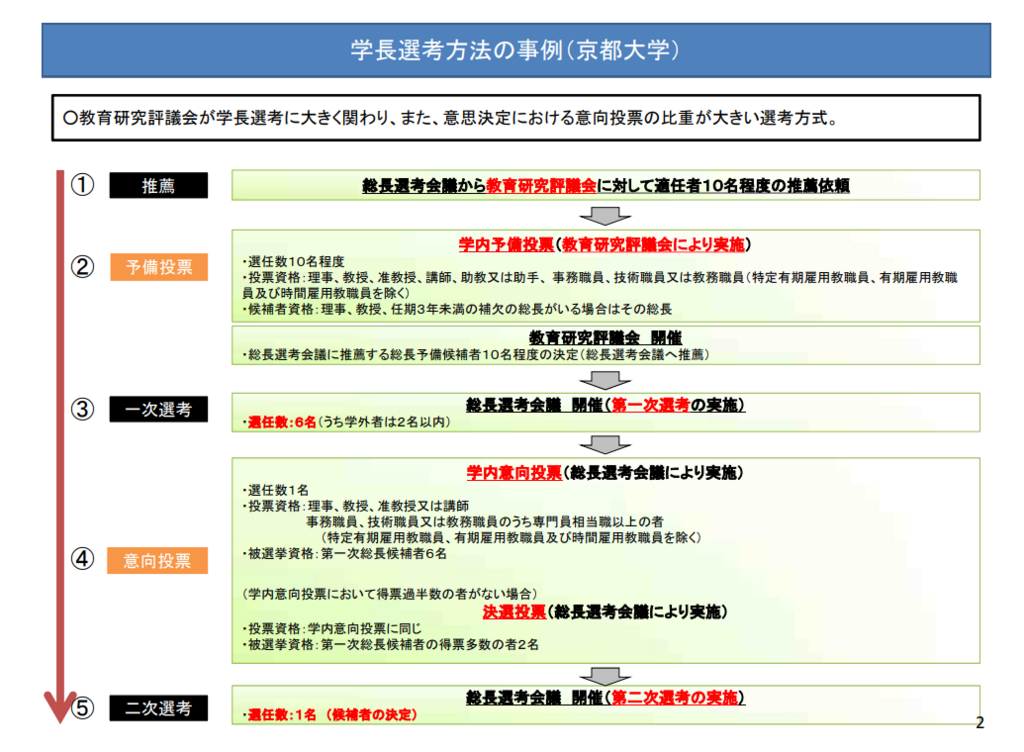Click the summary sentence starting ○教育研究評議会が学長選考に
The height and width of the screenshot is (752, 1024).
(451, 118)
